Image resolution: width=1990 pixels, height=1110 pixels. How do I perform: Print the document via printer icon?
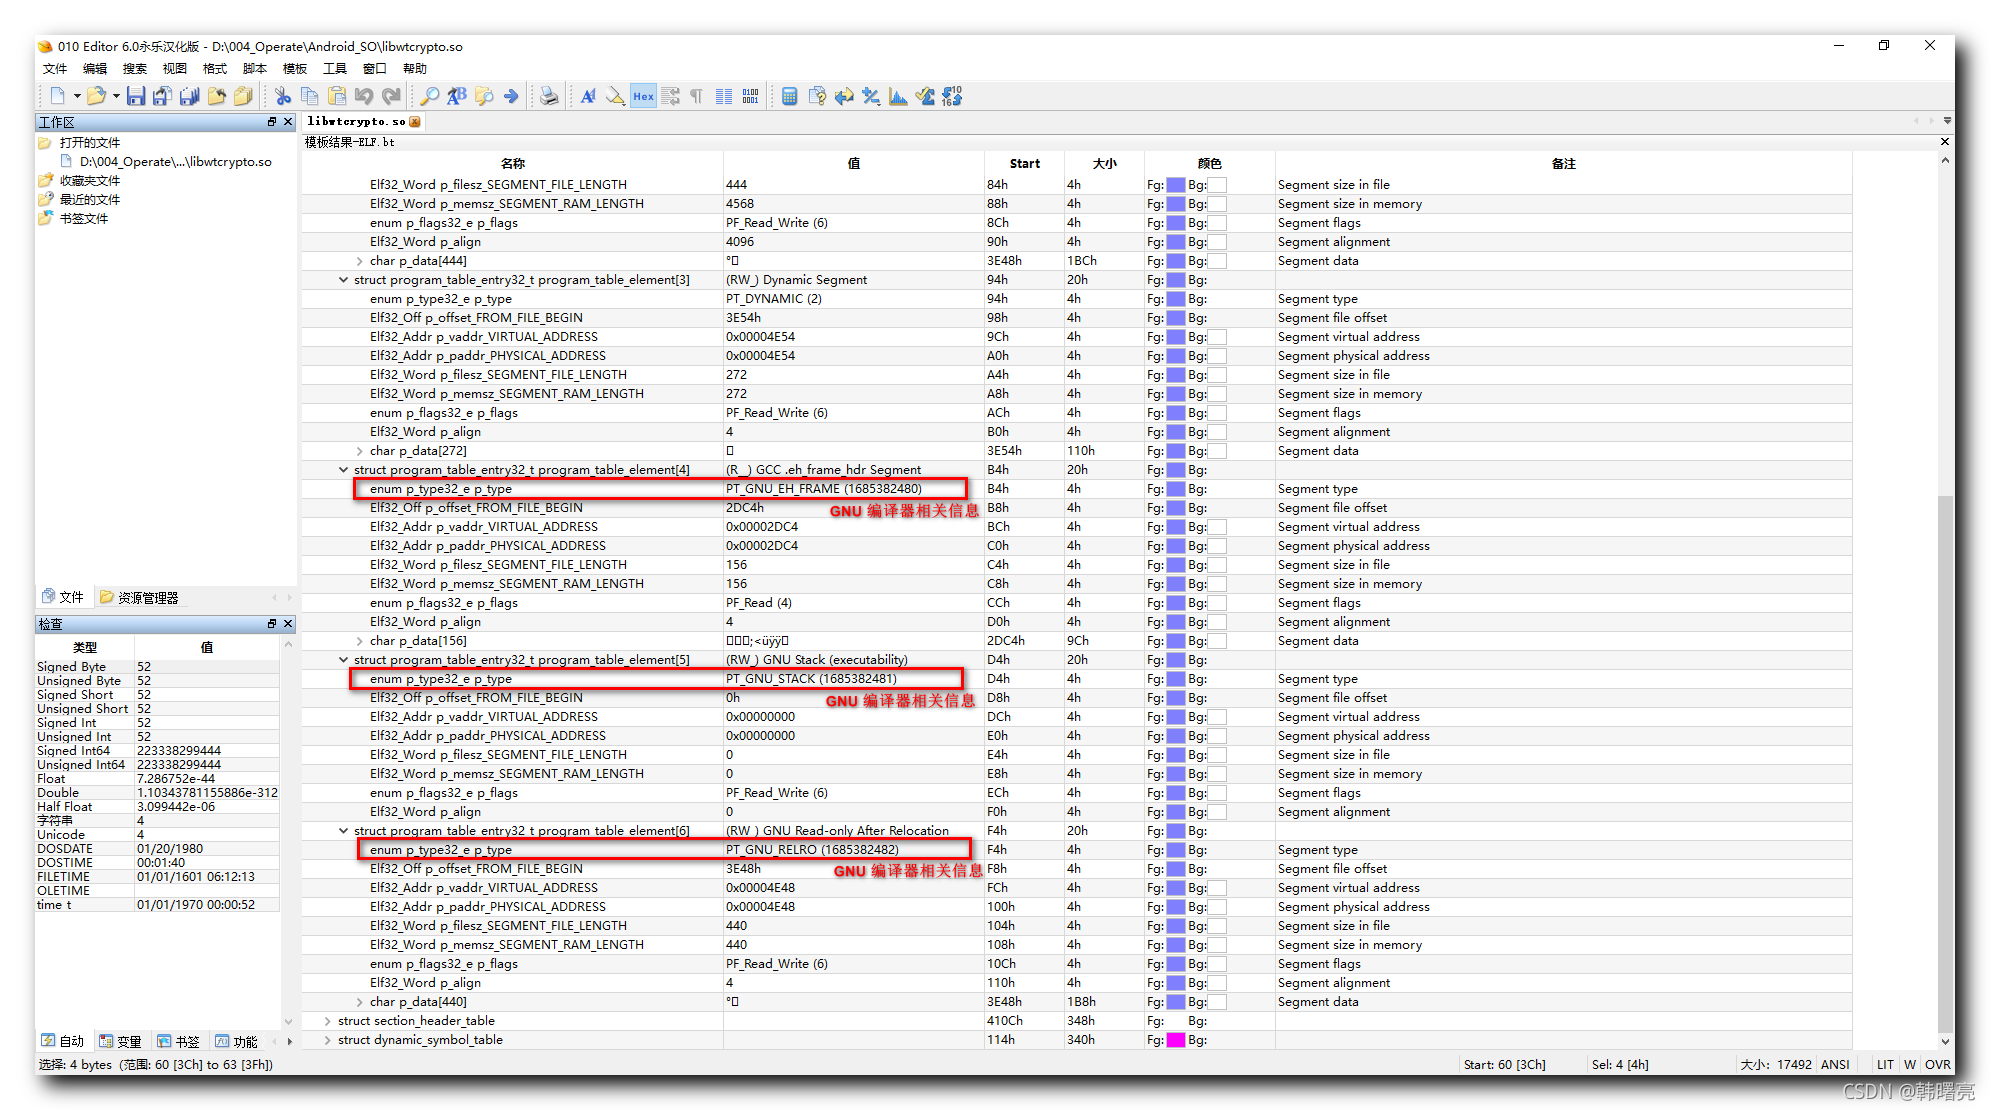coord(549,96)
